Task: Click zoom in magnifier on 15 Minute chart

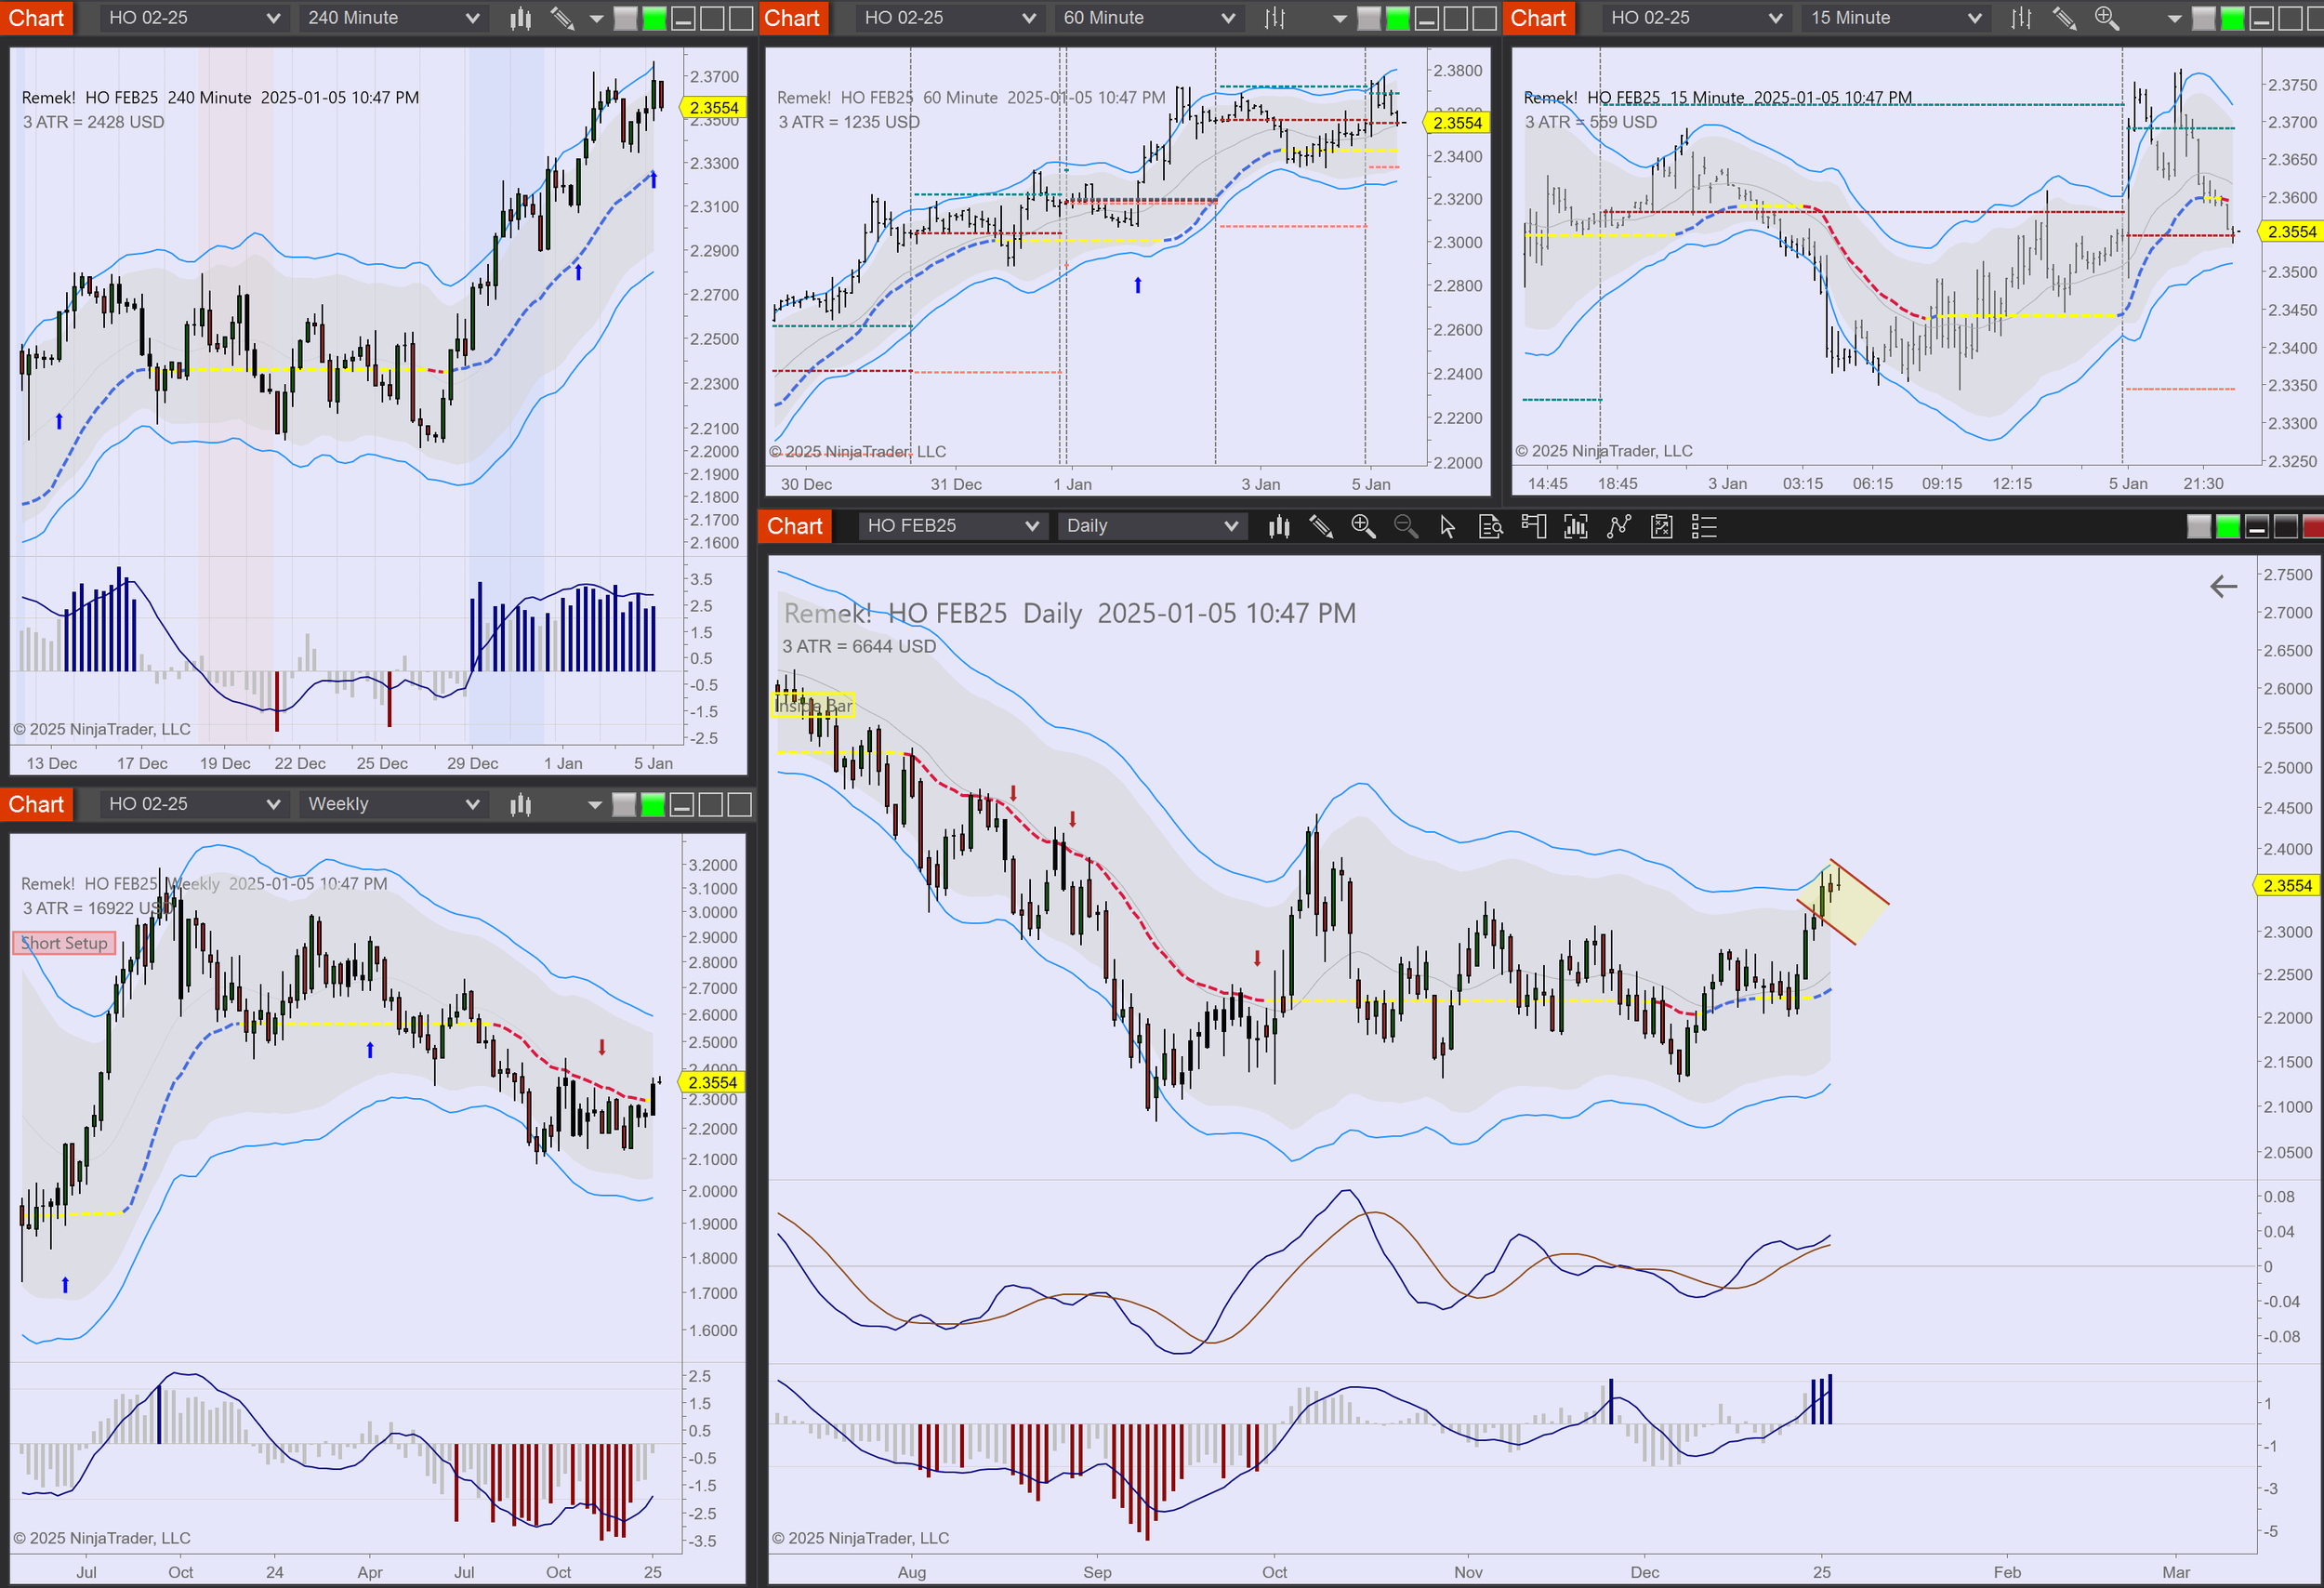Action: (2106, 18)
